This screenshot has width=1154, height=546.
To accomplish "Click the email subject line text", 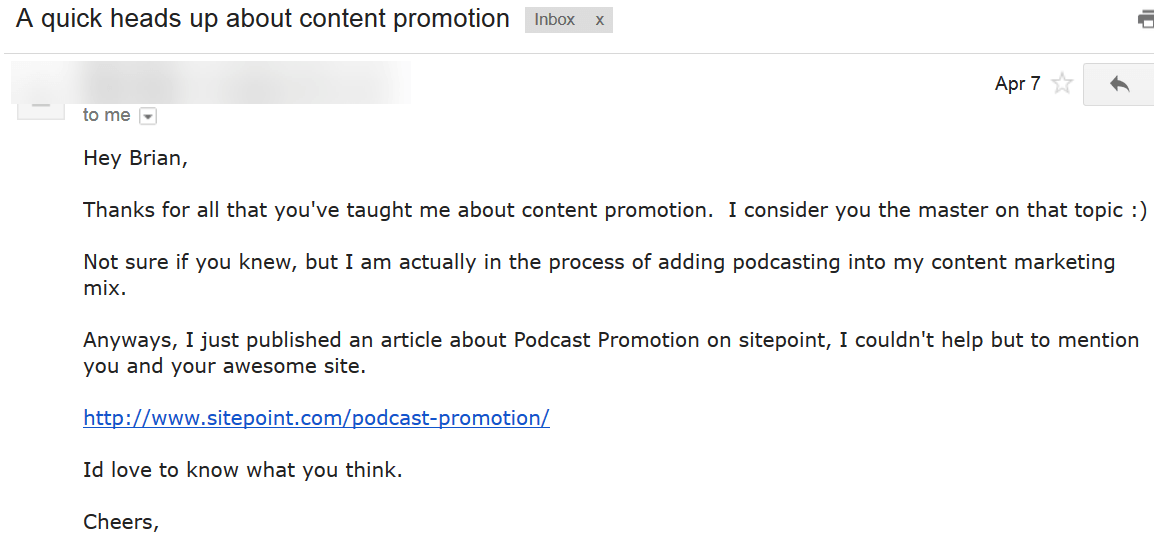I will pos(263,19).
